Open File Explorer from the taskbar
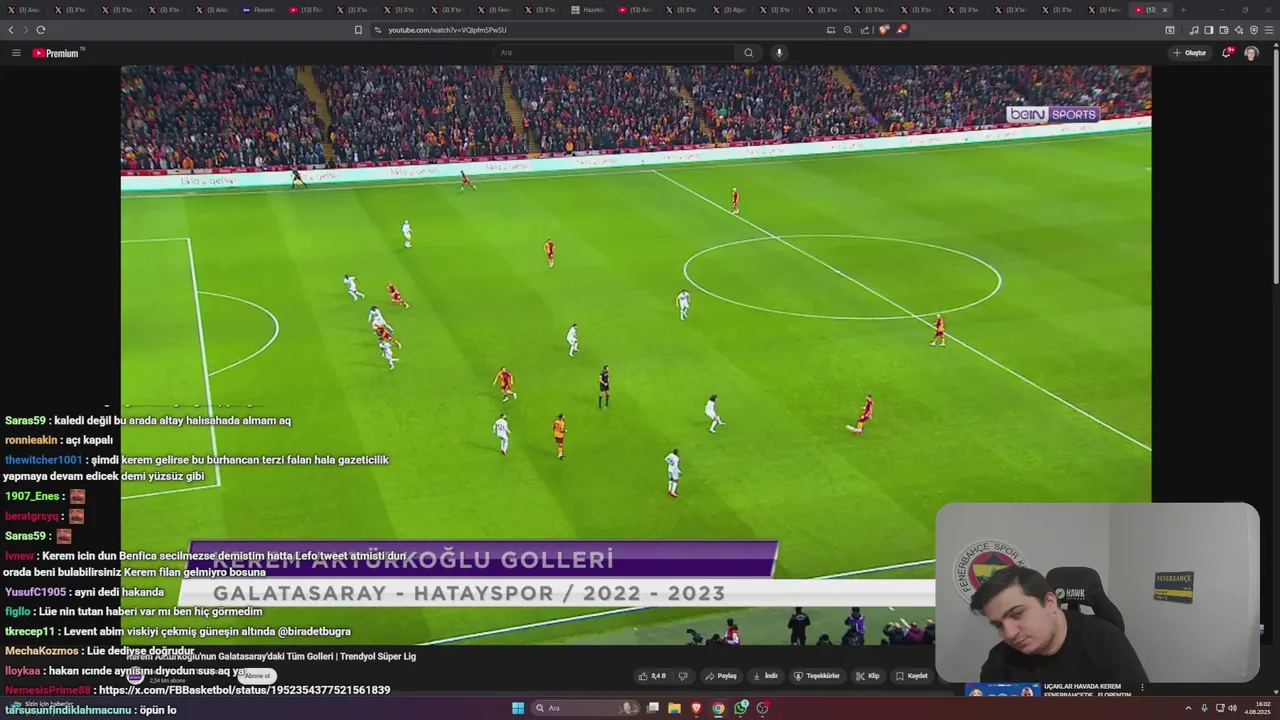This screenshot has height=720, width=1280. click(674, 708)
